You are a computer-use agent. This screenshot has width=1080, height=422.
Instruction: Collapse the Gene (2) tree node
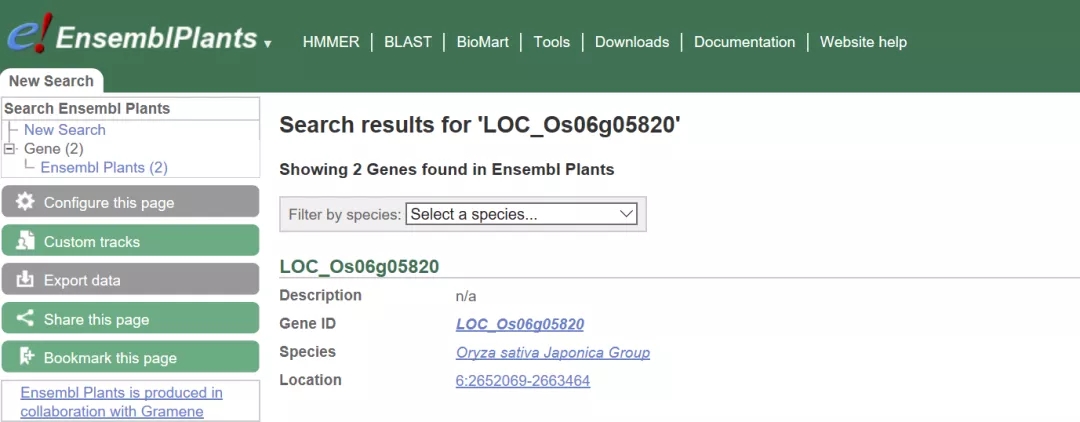point(10,148)
